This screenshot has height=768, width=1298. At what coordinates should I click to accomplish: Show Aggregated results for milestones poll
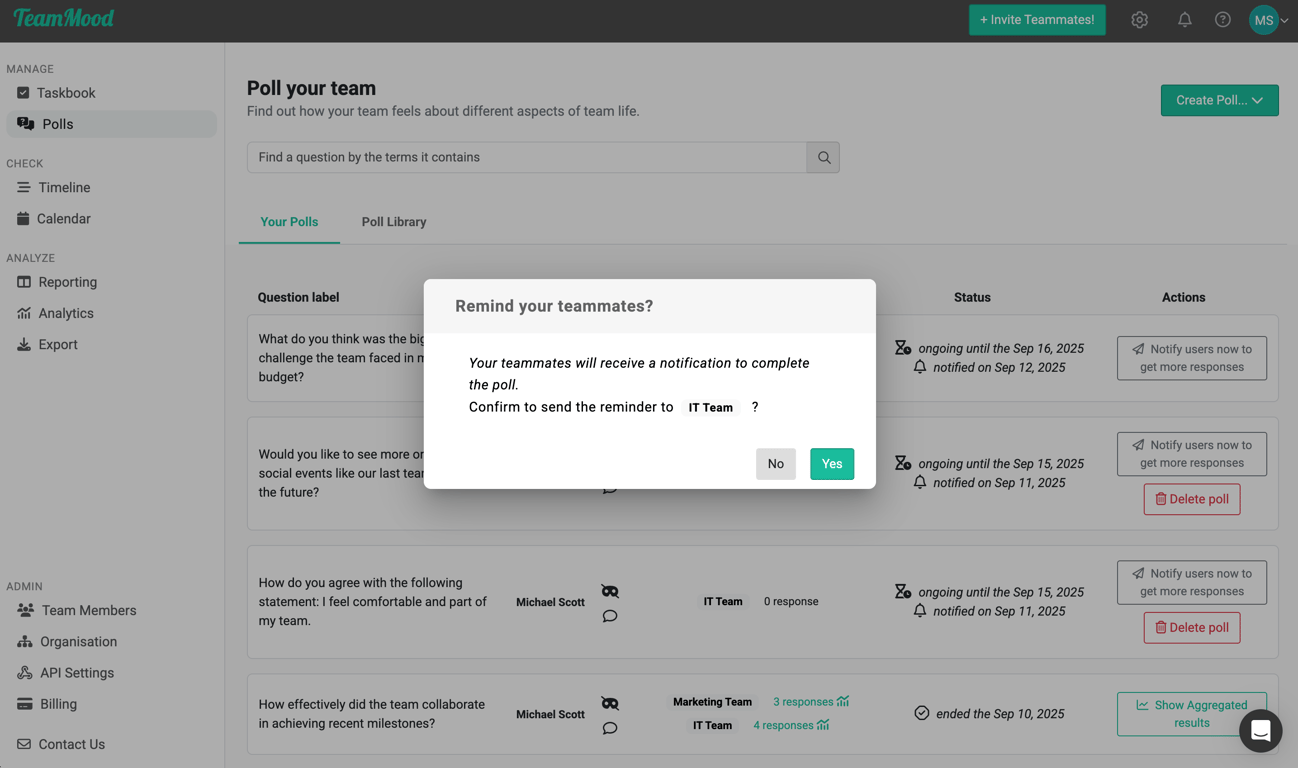tap(1191, 714)
